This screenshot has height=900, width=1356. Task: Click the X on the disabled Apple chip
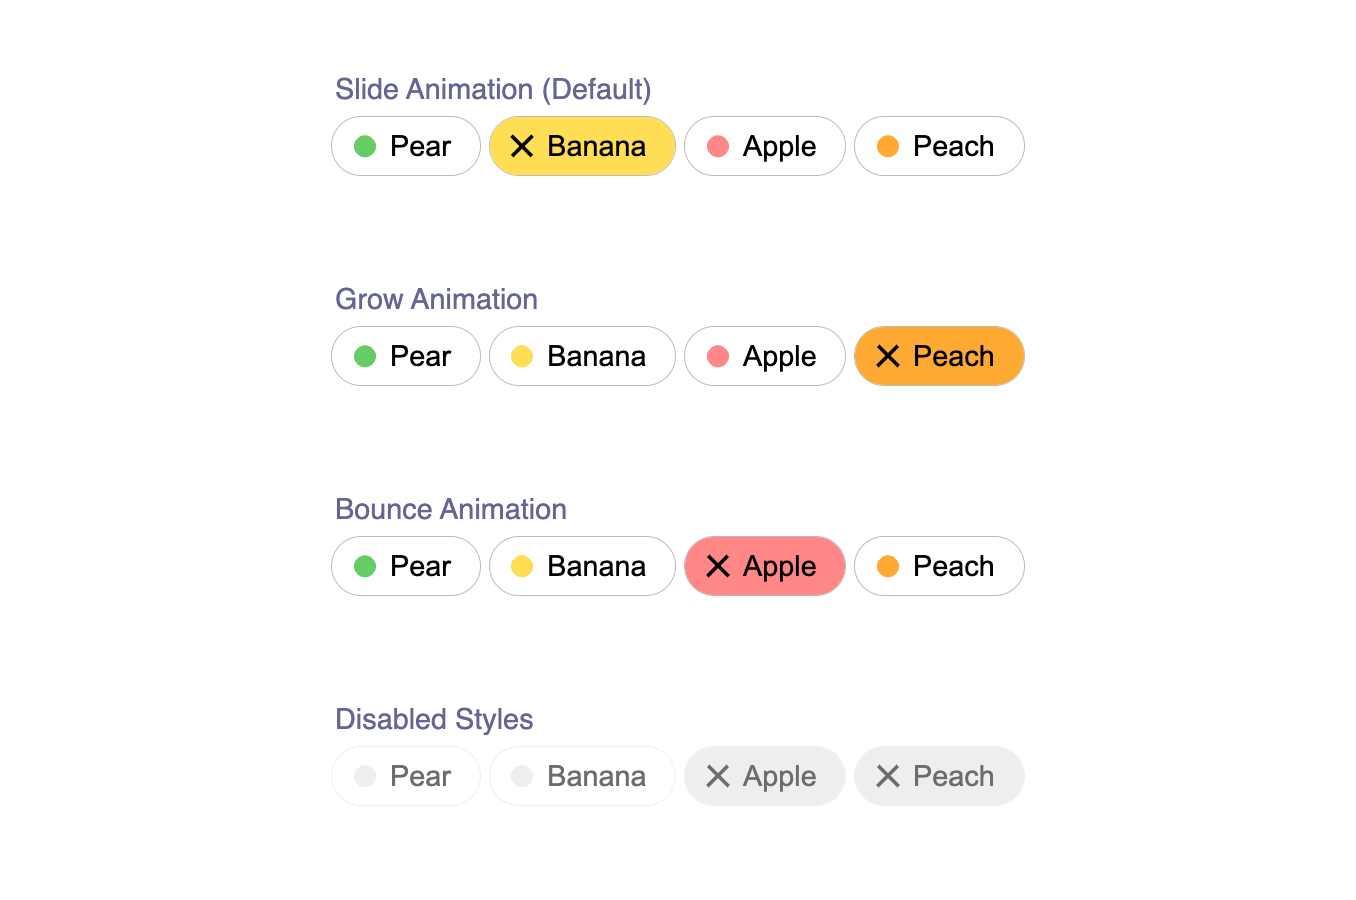tap(718, 776)
